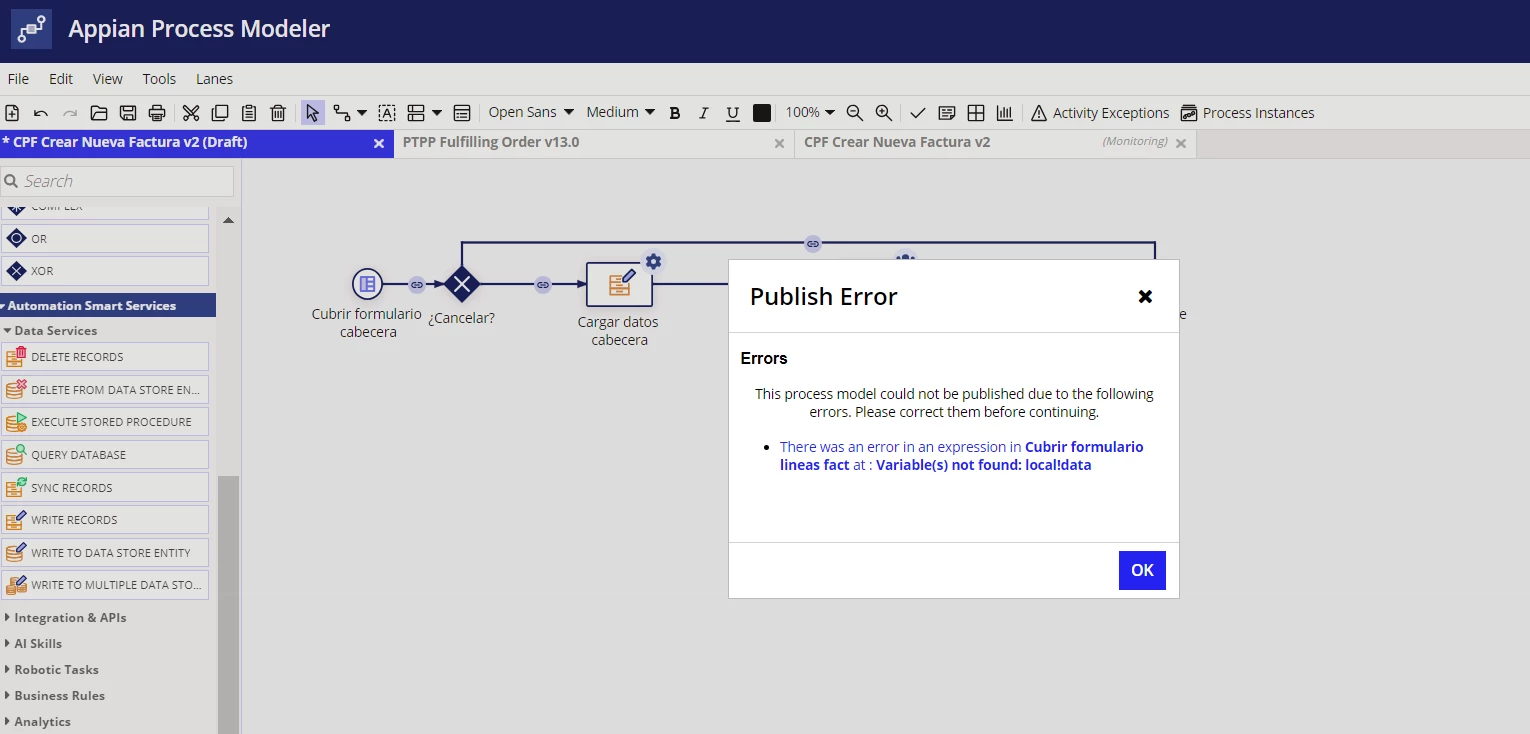Open the File menu
1530x734 pixels.
coord(18,79)
